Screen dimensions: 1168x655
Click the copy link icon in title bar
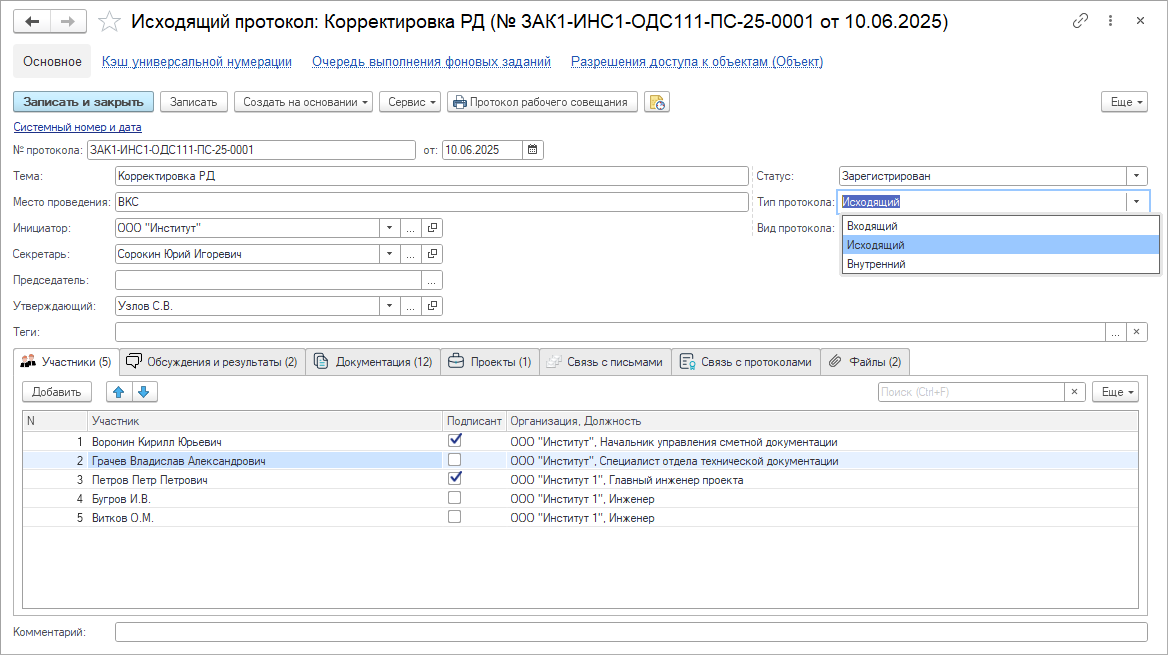tap(1080, 21)
